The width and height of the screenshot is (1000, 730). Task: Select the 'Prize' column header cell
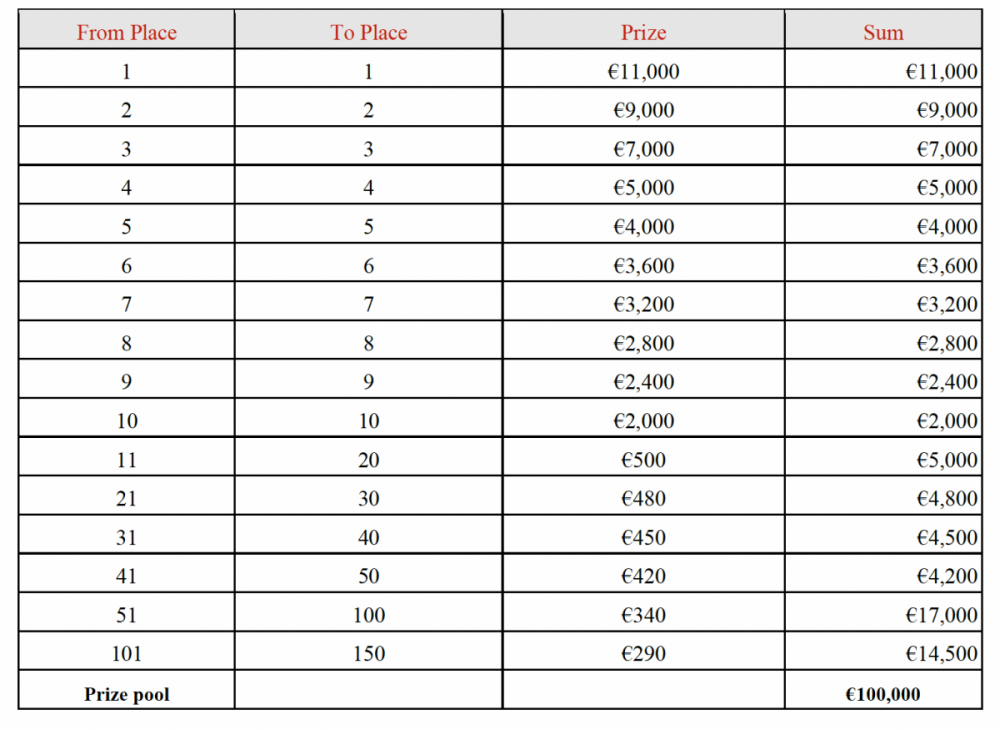[x=643, y=32]
